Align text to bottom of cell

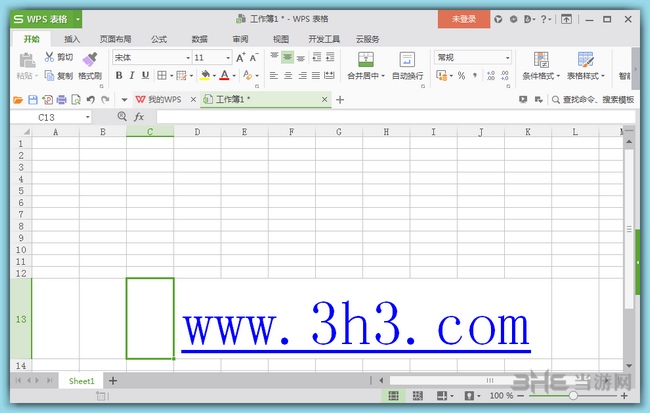point(301,58)
